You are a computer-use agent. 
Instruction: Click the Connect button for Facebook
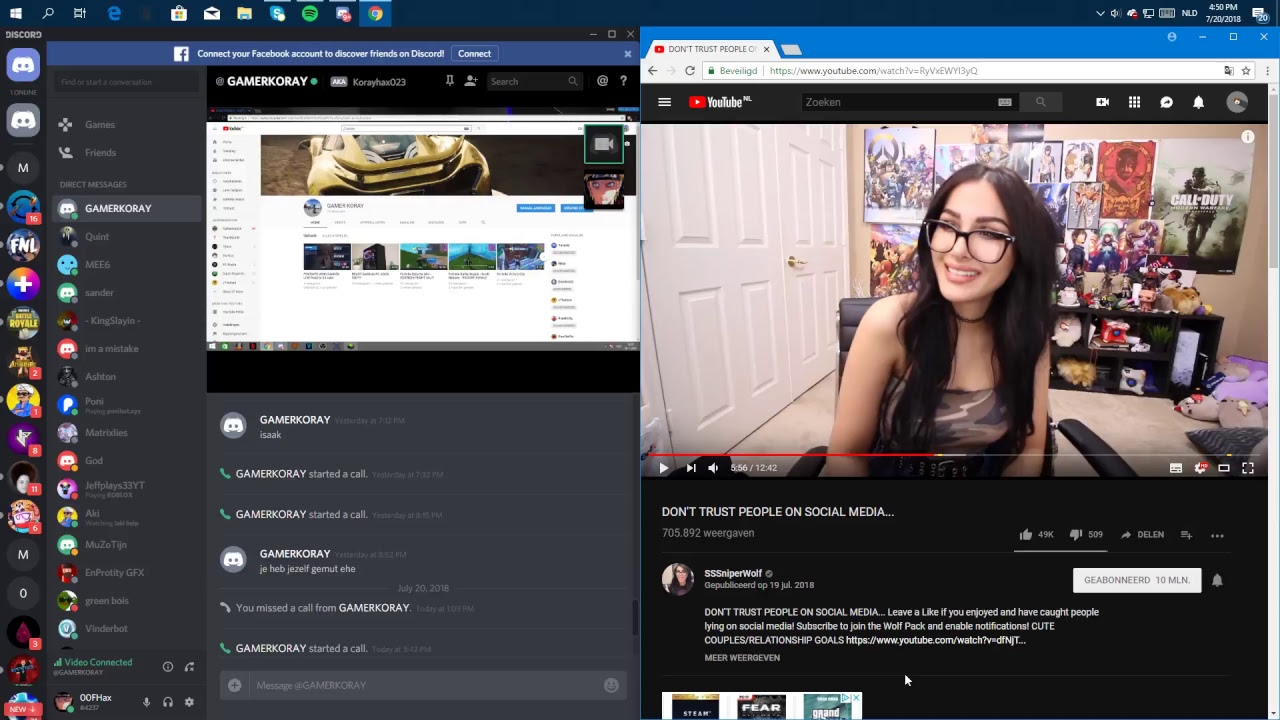[475, 54]
